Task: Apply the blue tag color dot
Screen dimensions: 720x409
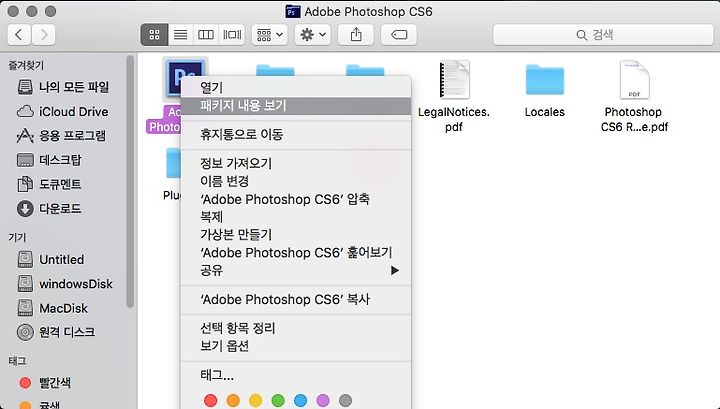Action: (300, 400)
